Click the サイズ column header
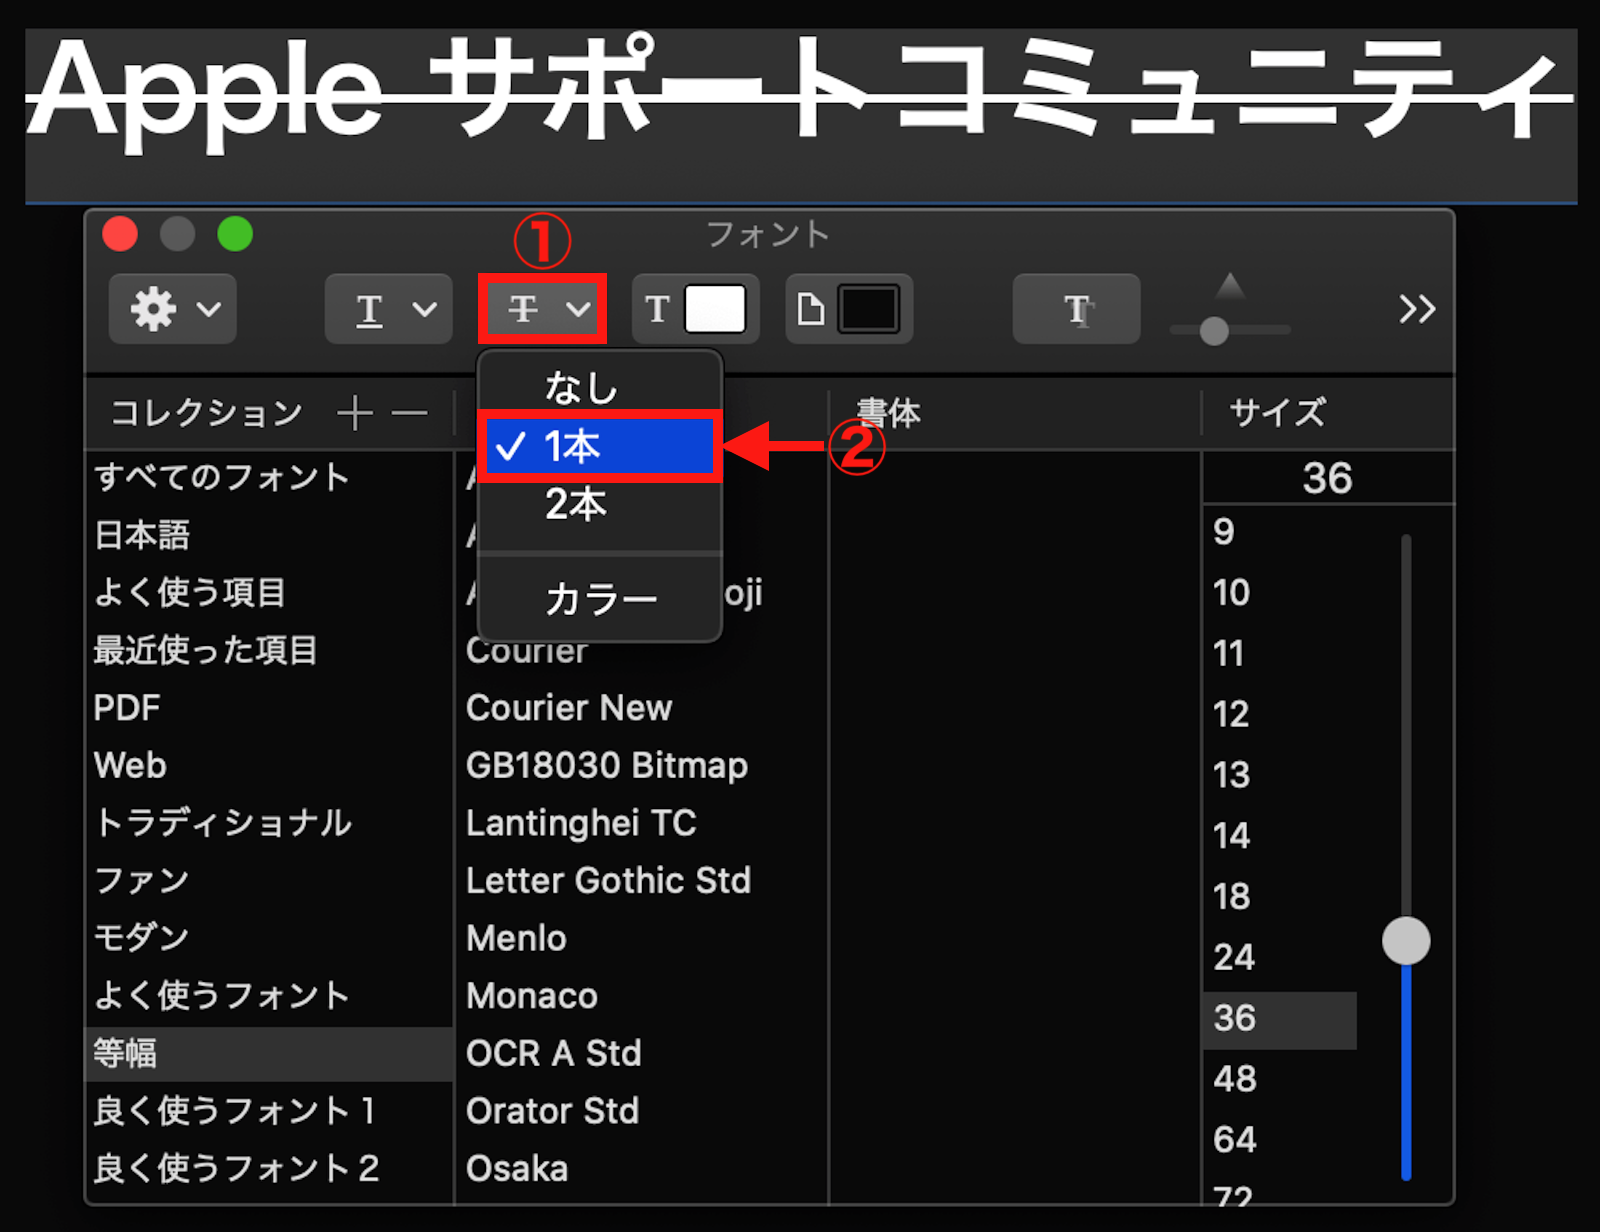Screen dimensions: 1600x1232 (1278, 412)
